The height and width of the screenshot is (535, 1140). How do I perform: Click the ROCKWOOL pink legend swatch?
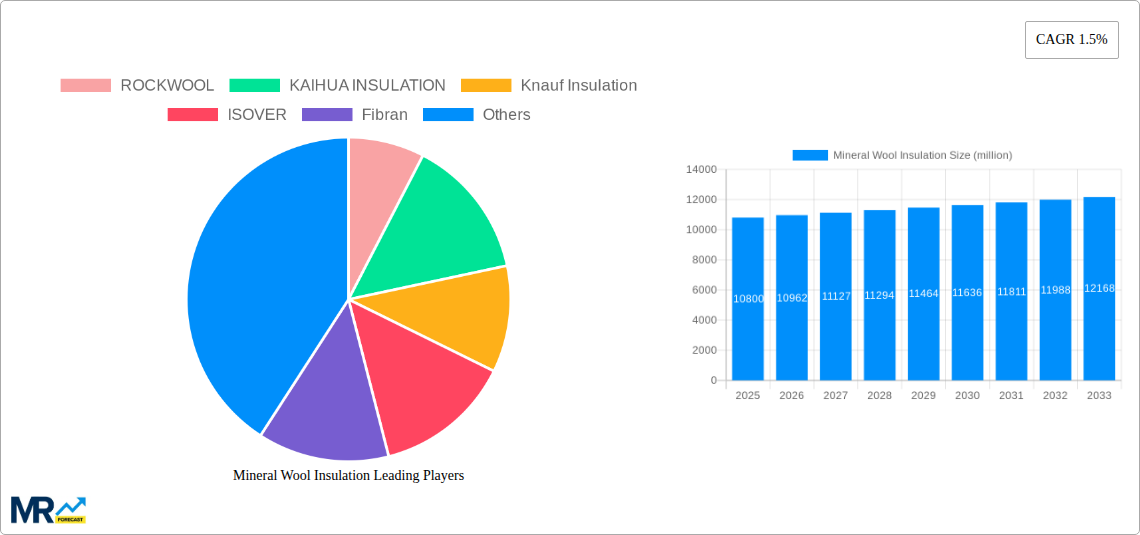[86, 85]
